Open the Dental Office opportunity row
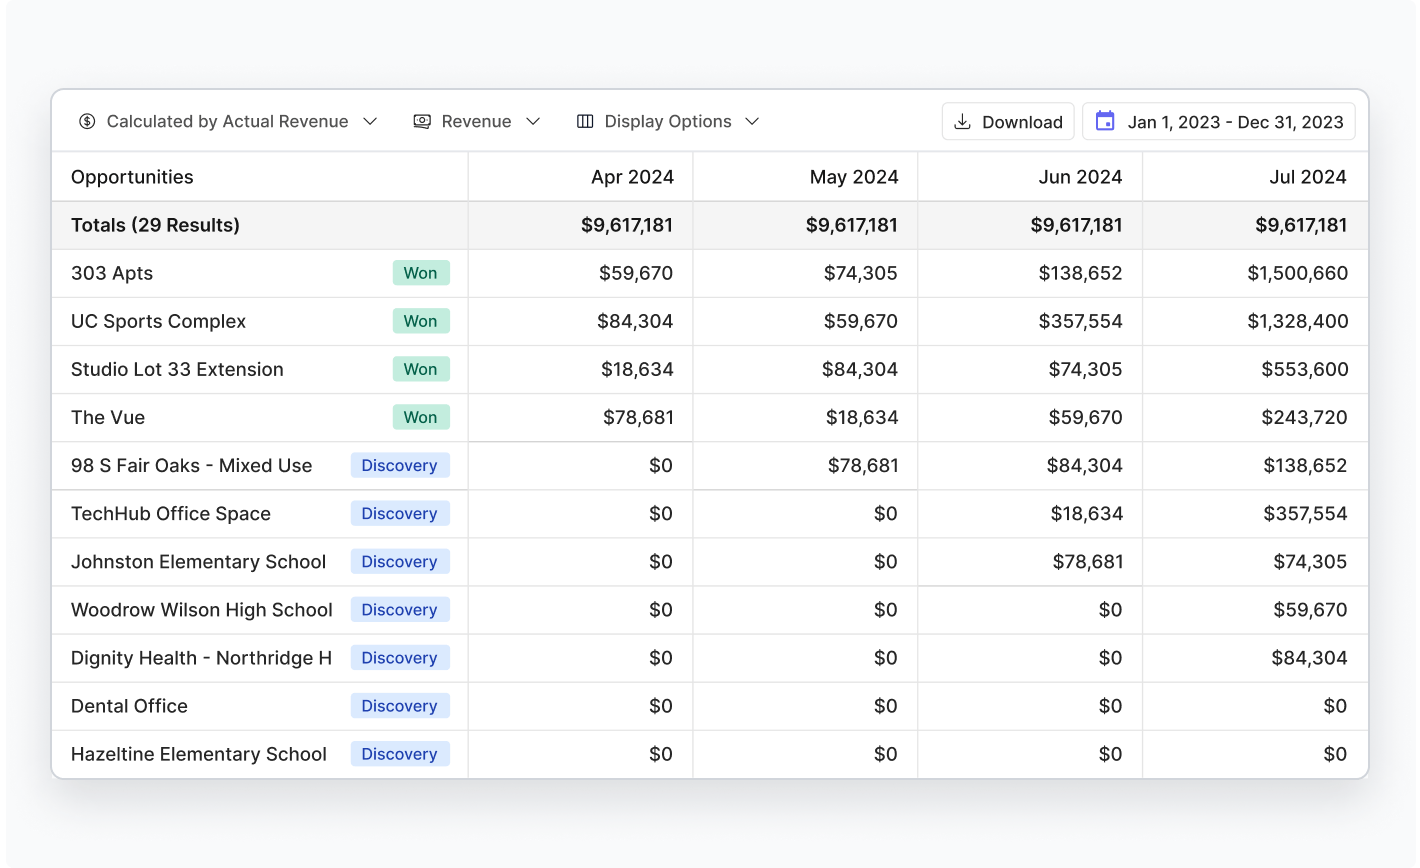1420x868 pixels. (x=129, y=706)
